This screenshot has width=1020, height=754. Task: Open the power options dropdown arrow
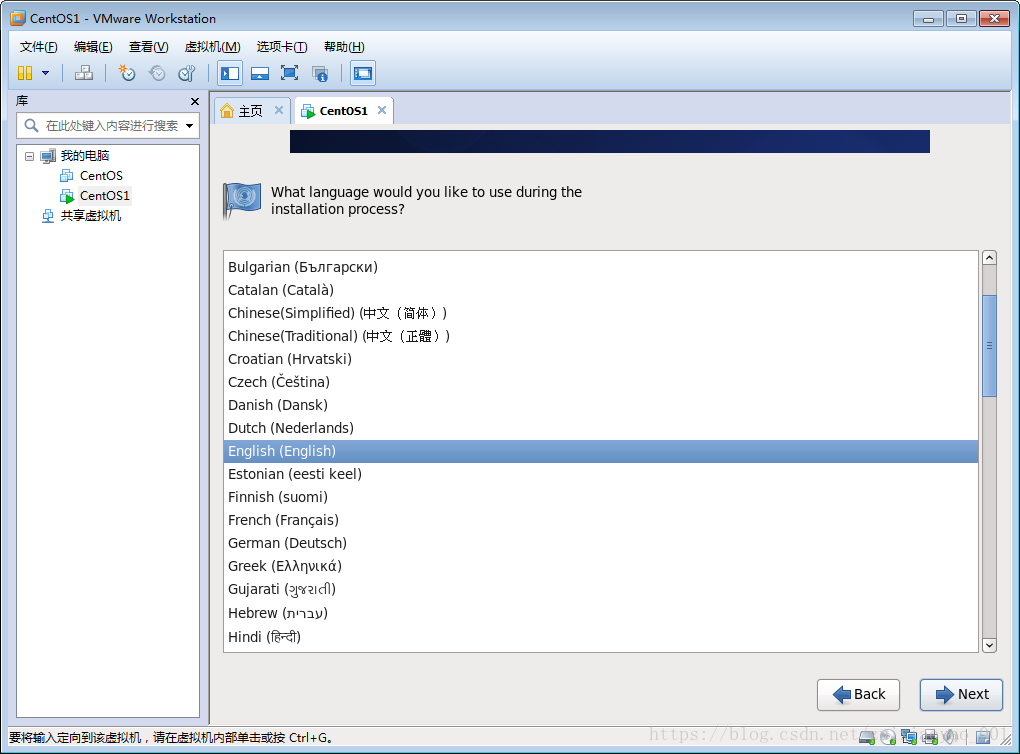pyautogui.click(x=46, y=73)
